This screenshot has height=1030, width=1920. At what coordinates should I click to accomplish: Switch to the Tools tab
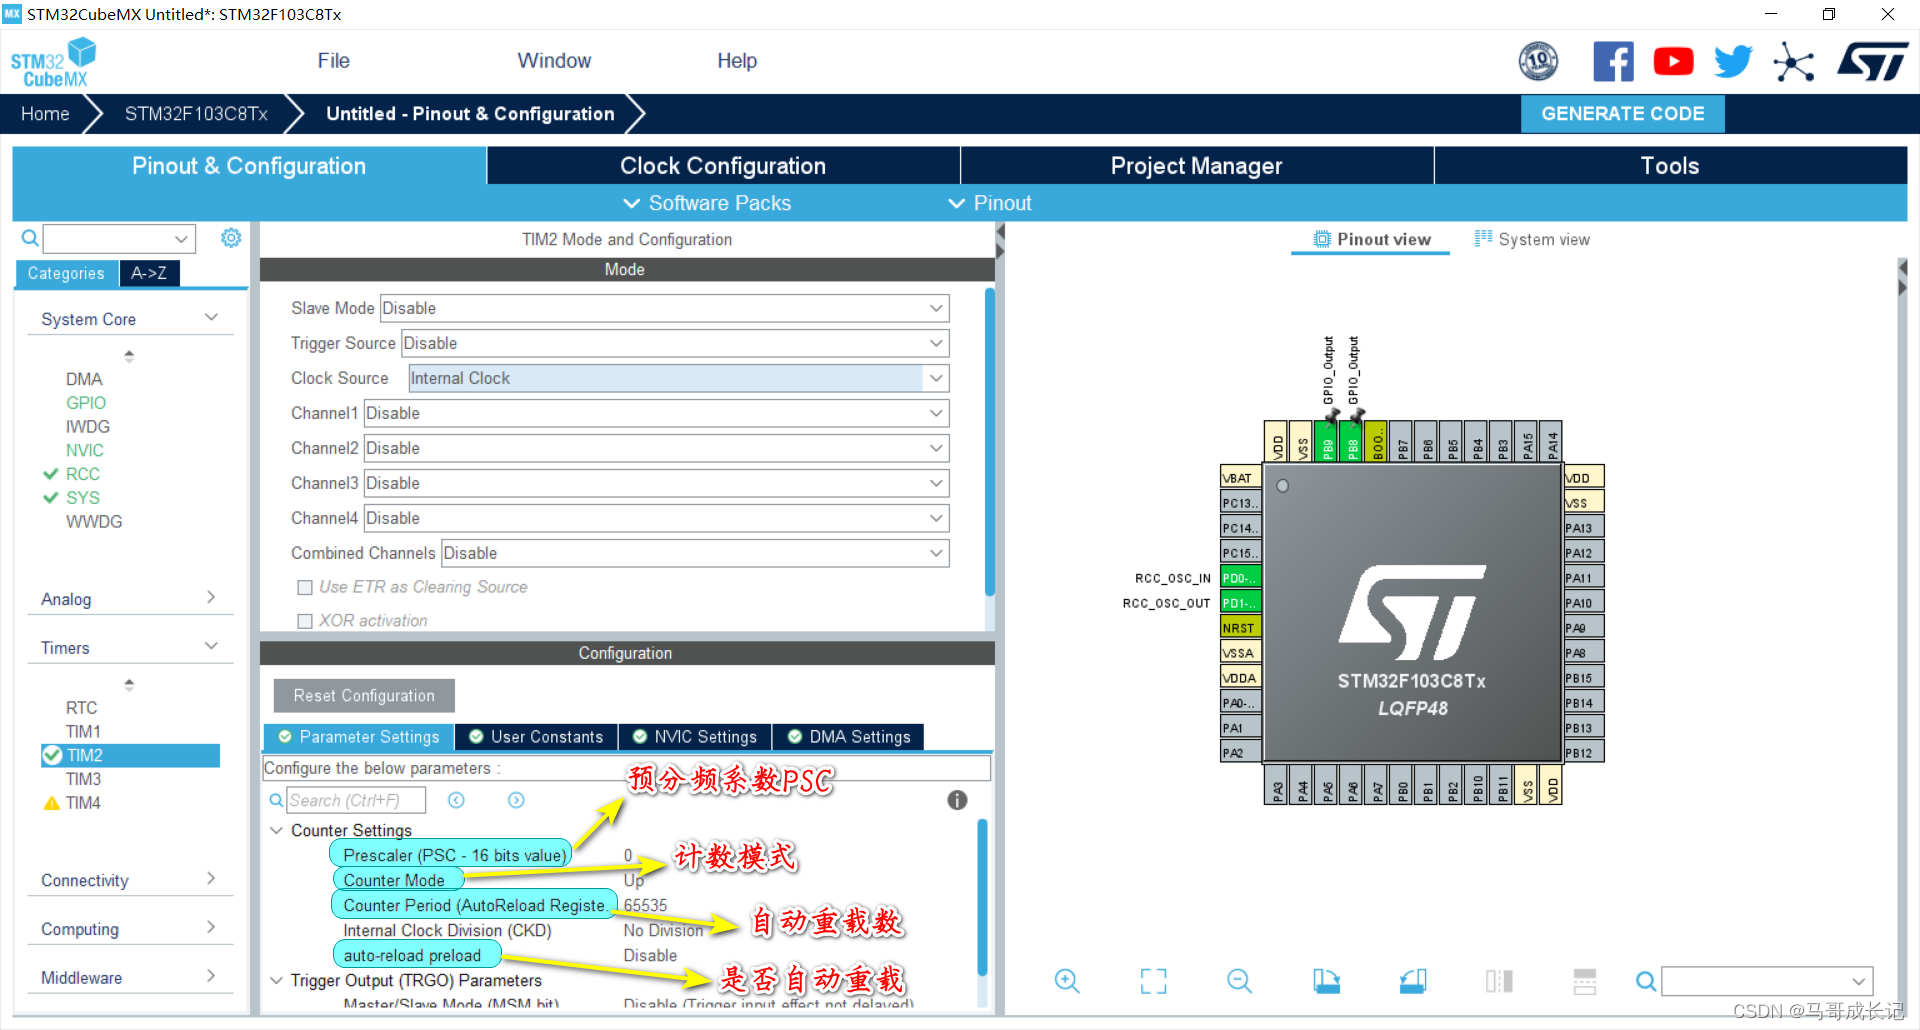tap(1670, 166)
